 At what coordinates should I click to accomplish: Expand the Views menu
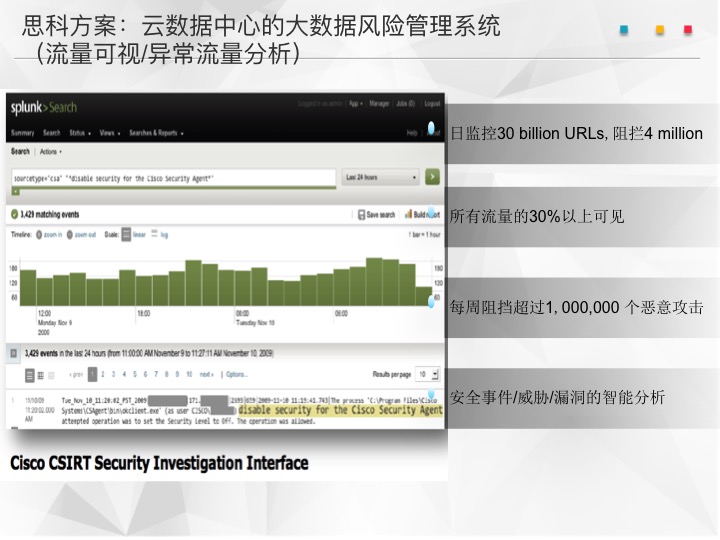pyautogui.click(x=110, y=133)
